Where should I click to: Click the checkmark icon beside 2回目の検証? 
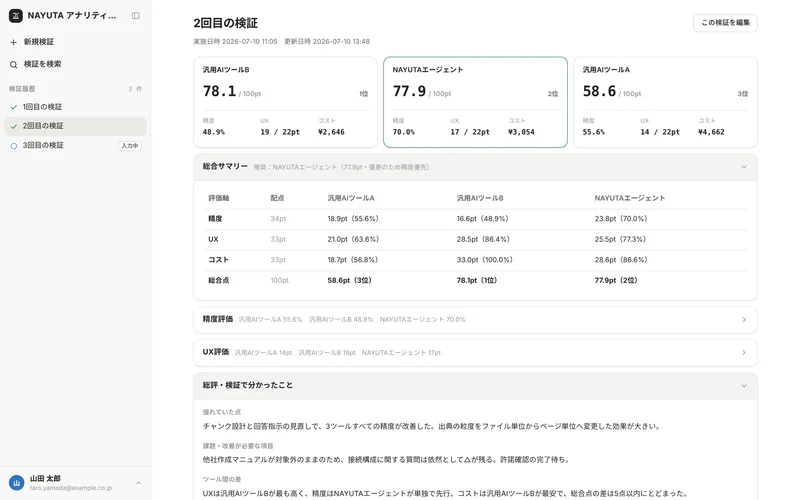[x=14, y=126]
